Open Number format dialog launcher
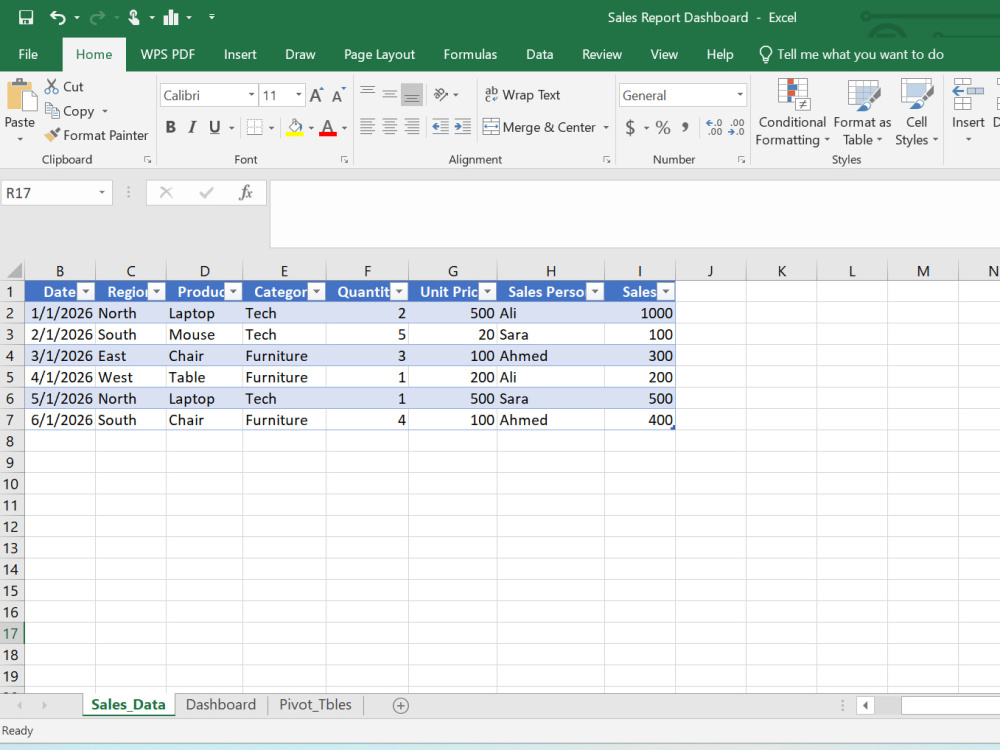Screen dimensions: 1000x750 [741, 160]
